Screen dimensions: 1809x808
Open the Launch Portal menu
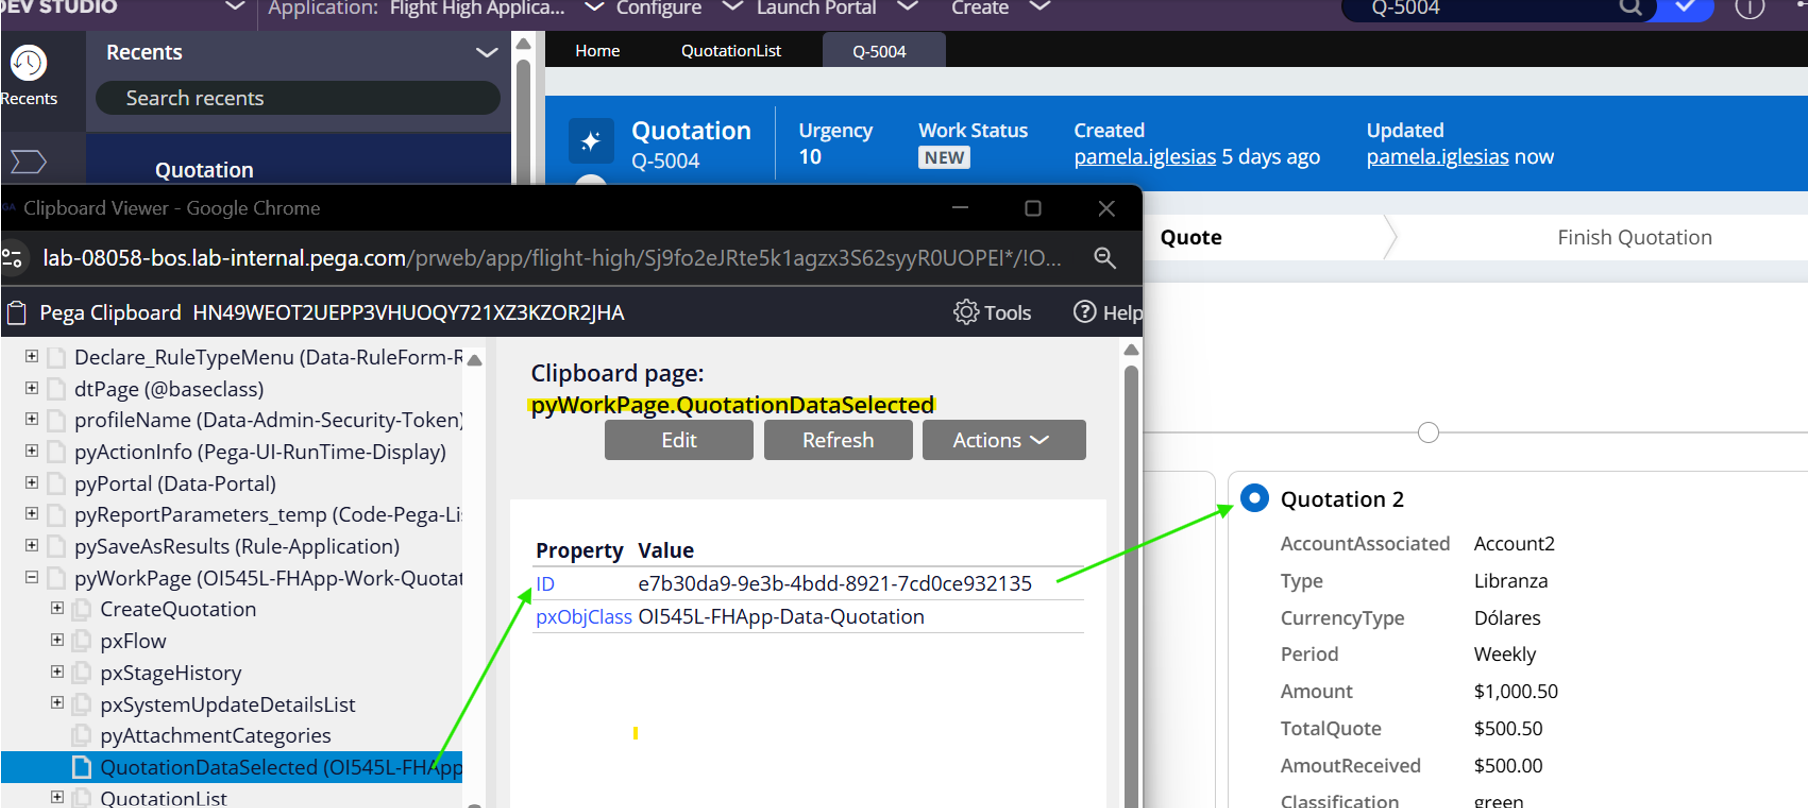click(836, 8)
